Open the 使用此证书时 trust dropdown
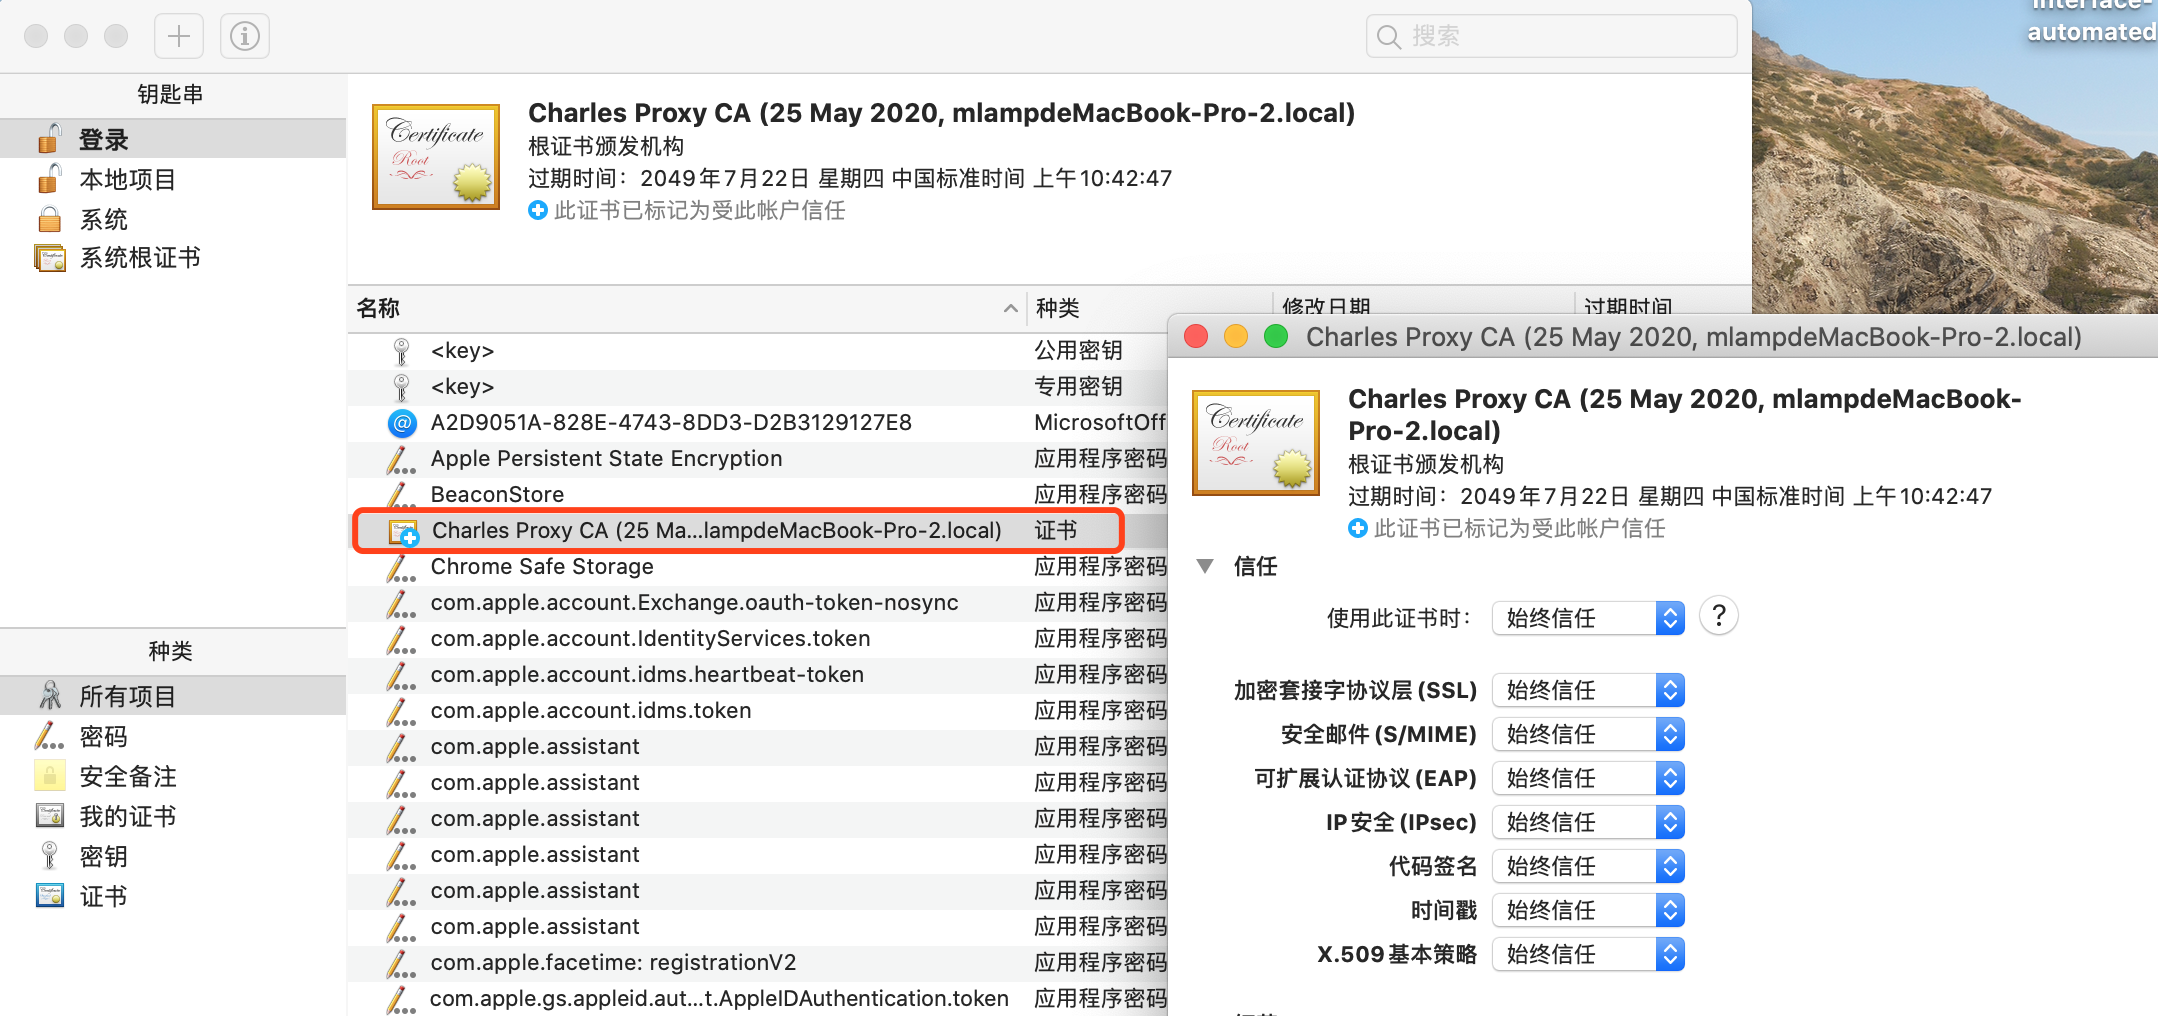 click(x=1587, y=617)
